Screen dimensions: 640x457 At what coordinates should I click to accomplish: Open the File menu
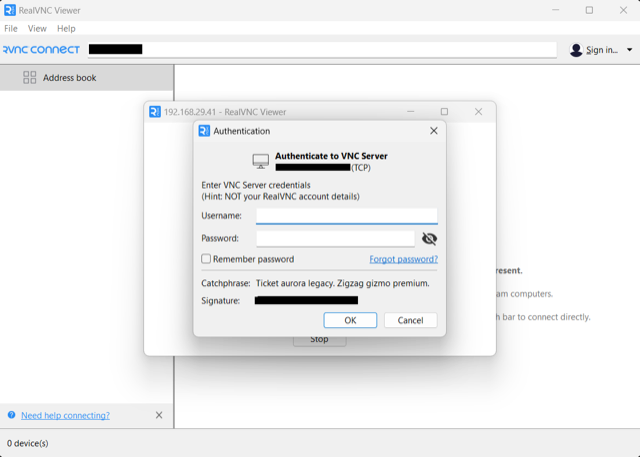click(x=11, y=29)
